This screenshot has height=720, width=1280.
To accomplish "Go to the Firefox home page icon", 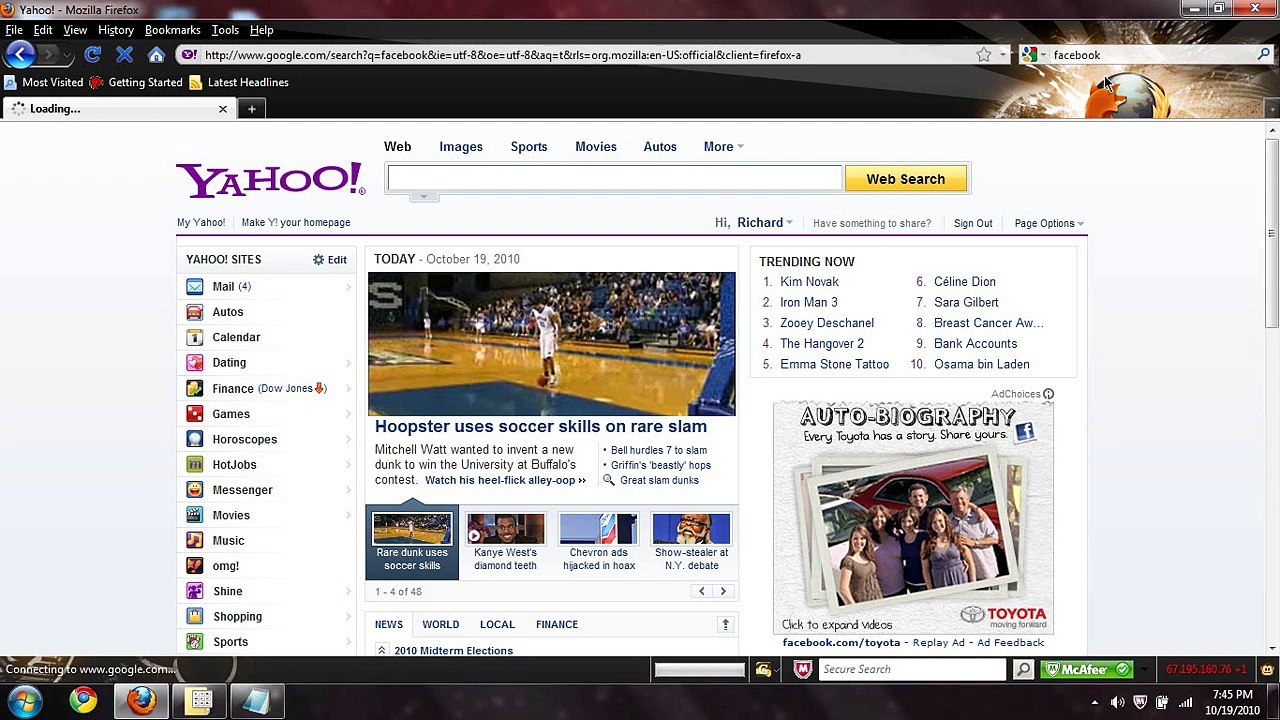I will click(x=156, y=55).
